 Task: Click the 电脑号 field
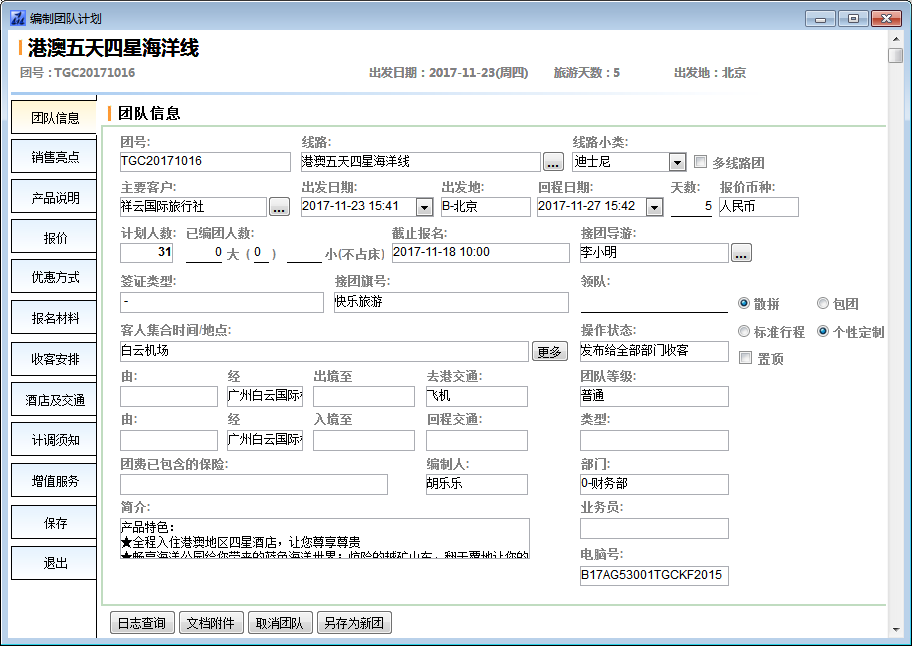click(x=654, y=576)
